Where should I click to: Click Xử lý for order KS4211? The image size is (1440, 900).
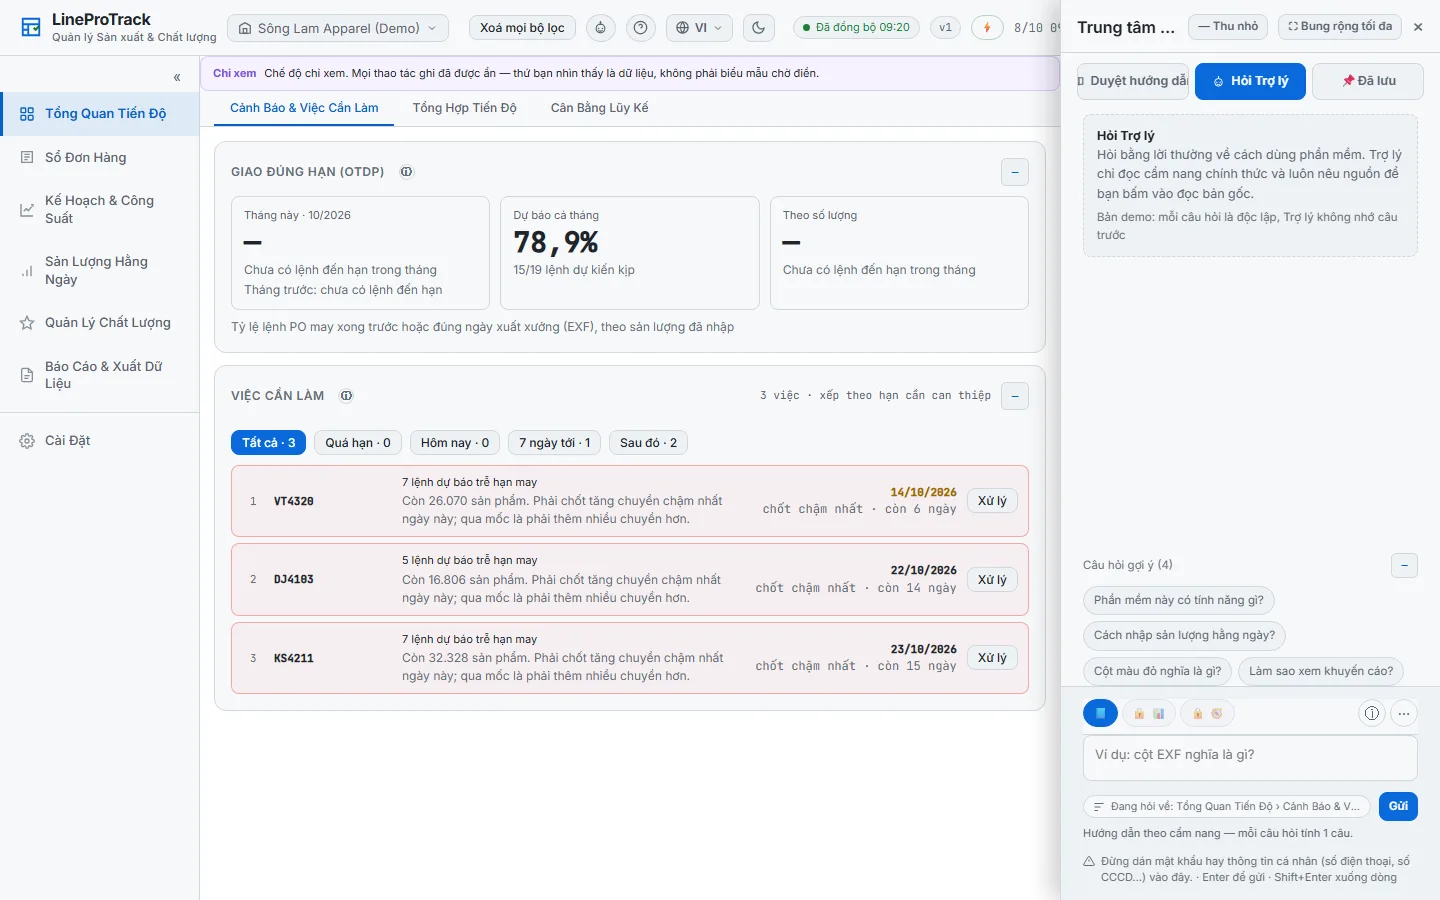coord(992,658)
